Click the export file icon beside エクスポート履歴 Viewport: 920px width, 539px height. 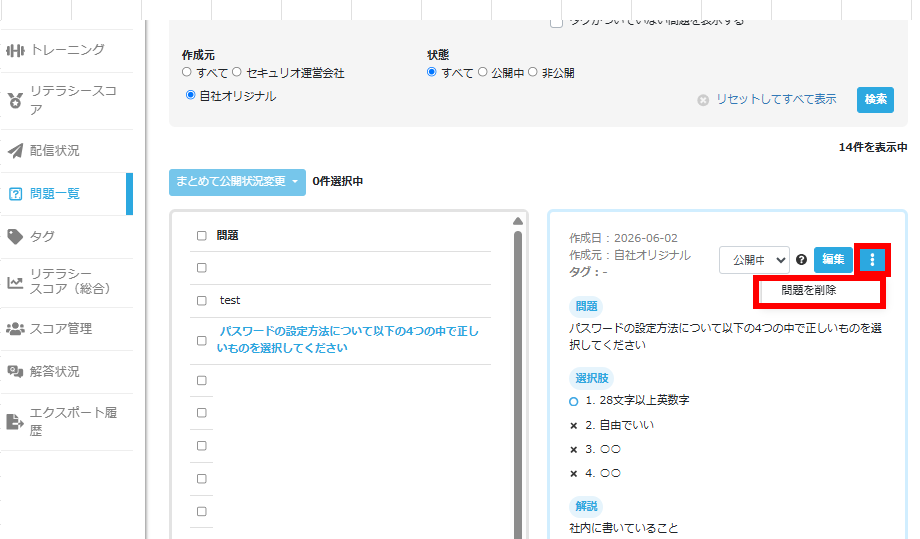coord(15,422)
